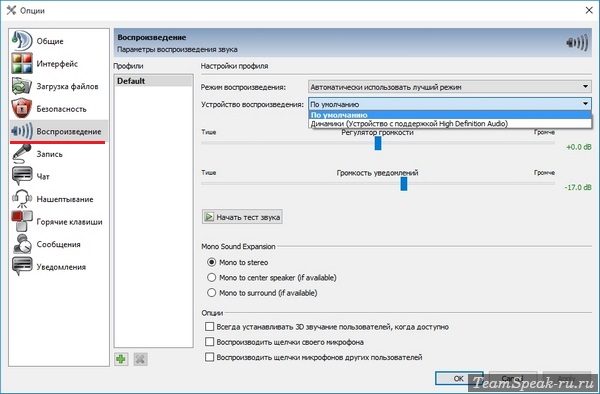Open the Сообщения section
The width and height of the screenshot is (600, 394).
(59, 244)
